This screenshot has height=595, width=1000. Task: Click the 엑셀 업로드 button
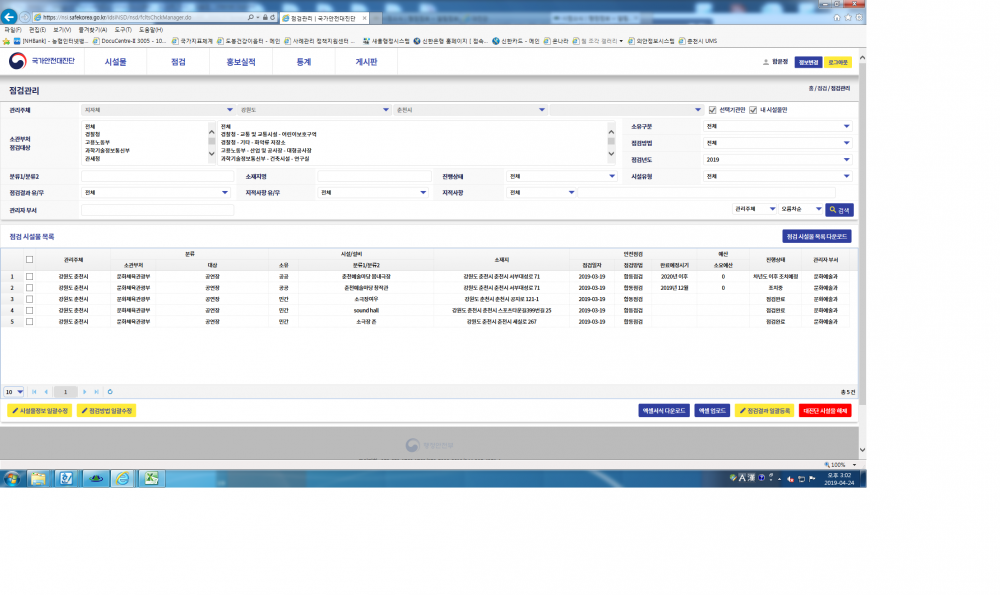click(712, 411)
